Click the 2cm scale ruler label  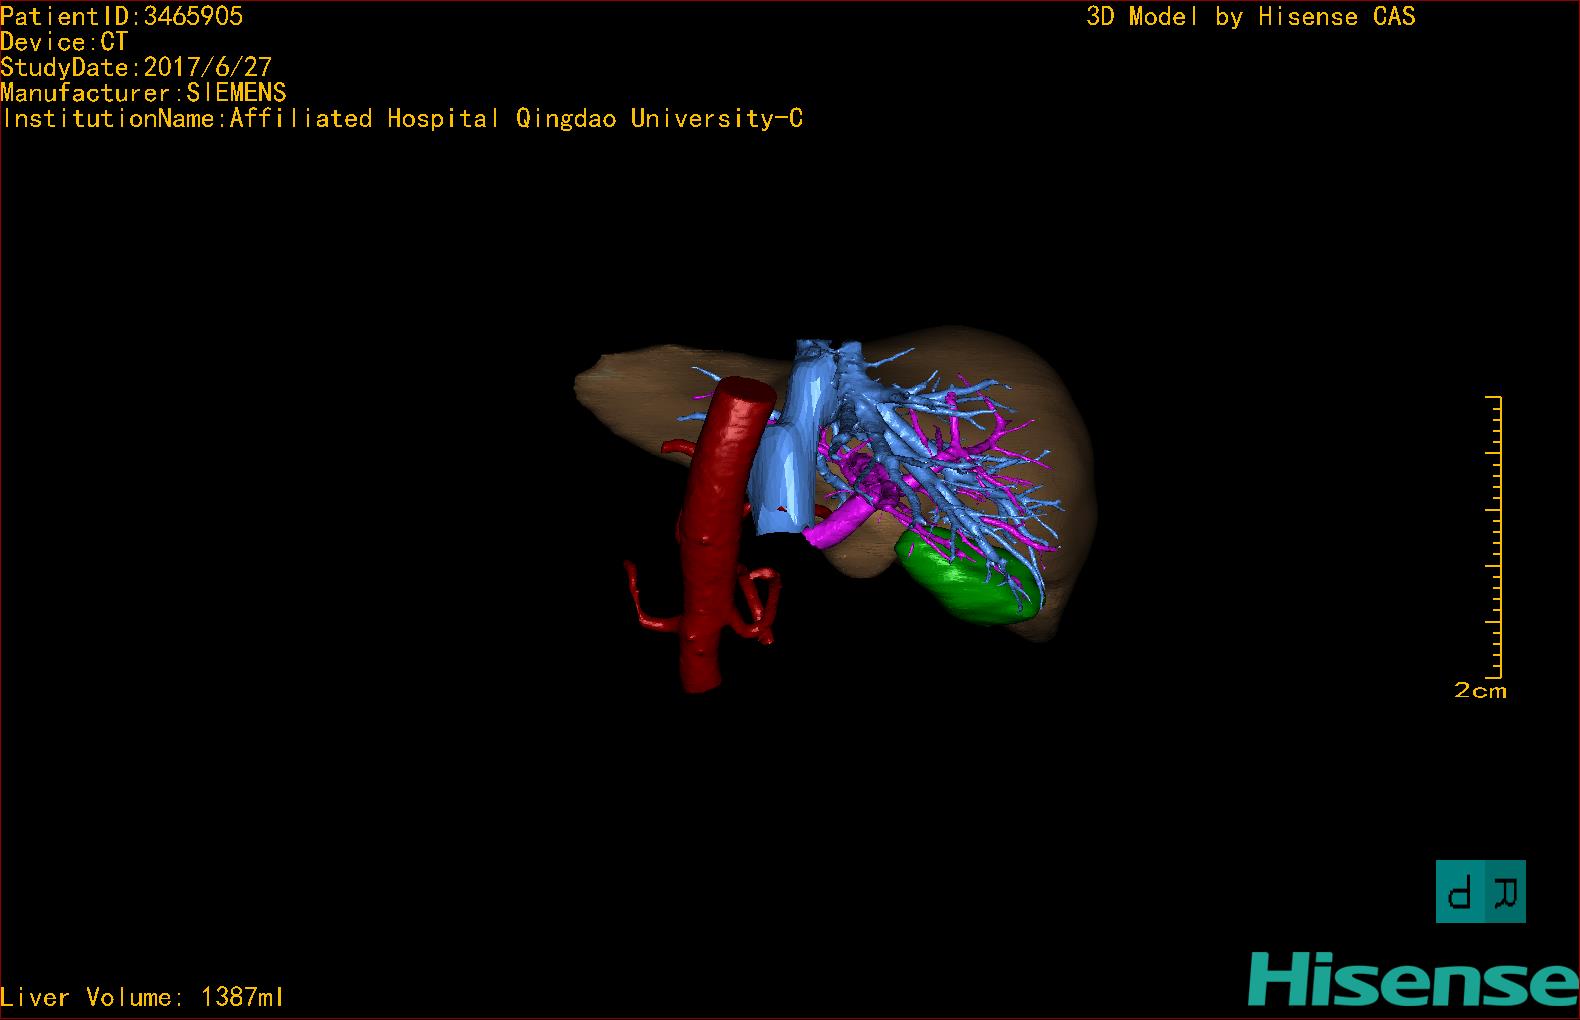[1480, 691]
